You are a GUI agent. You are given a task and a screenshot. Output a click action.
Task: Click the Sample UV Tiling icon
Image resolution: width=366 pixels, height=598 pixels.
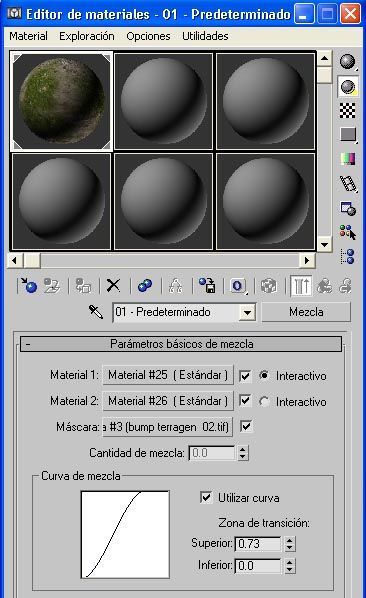pyautogui.click(x=348, y=134)
